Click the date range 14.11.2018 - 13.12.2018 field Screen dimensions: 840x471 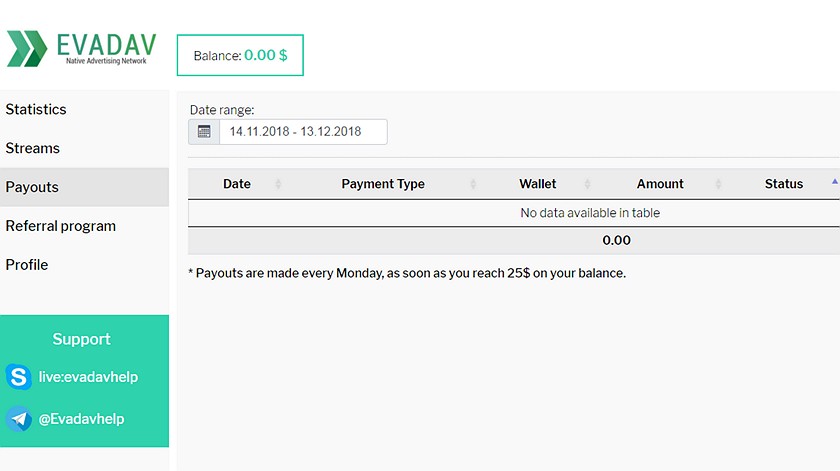[x=303, y=132]
